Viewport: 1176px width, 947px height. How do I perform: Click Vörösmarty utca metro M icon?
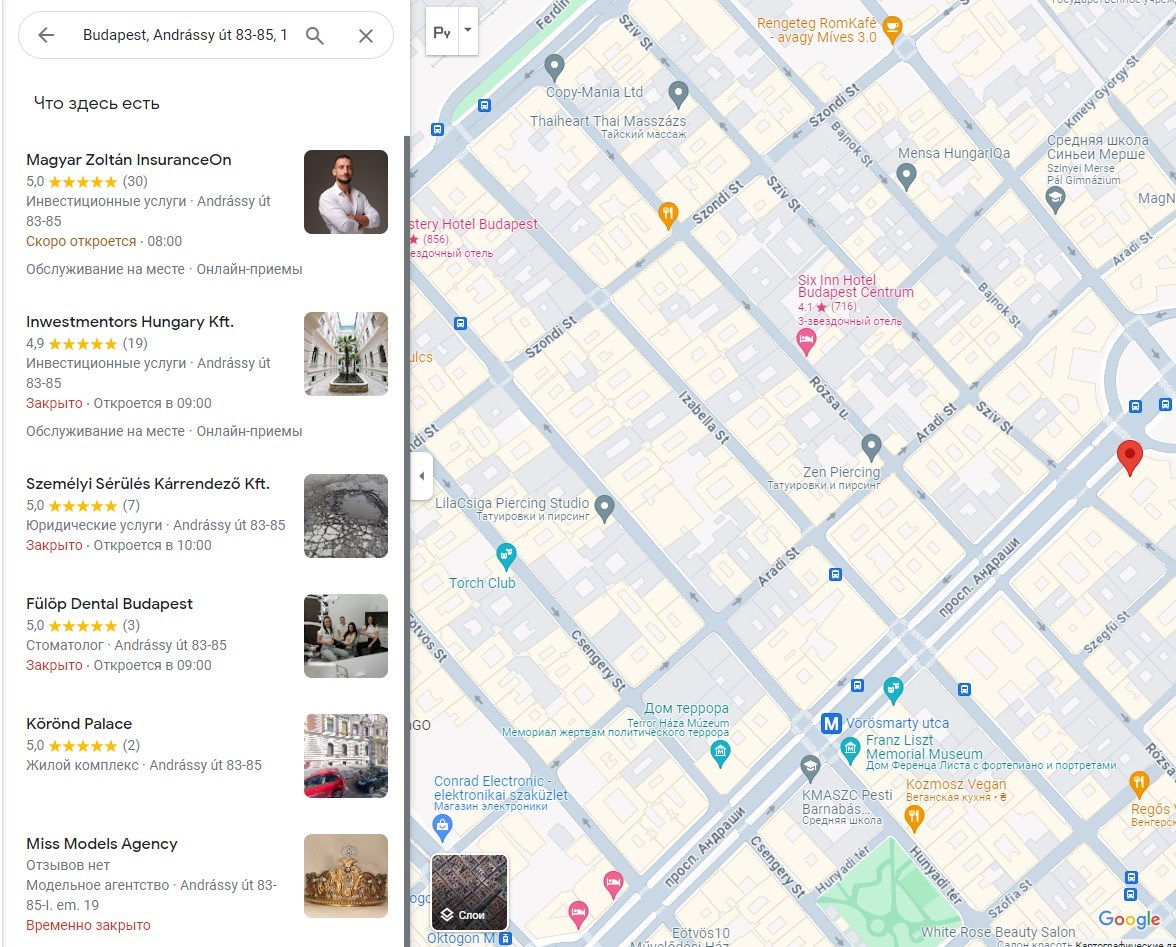(x=831, y=724)
